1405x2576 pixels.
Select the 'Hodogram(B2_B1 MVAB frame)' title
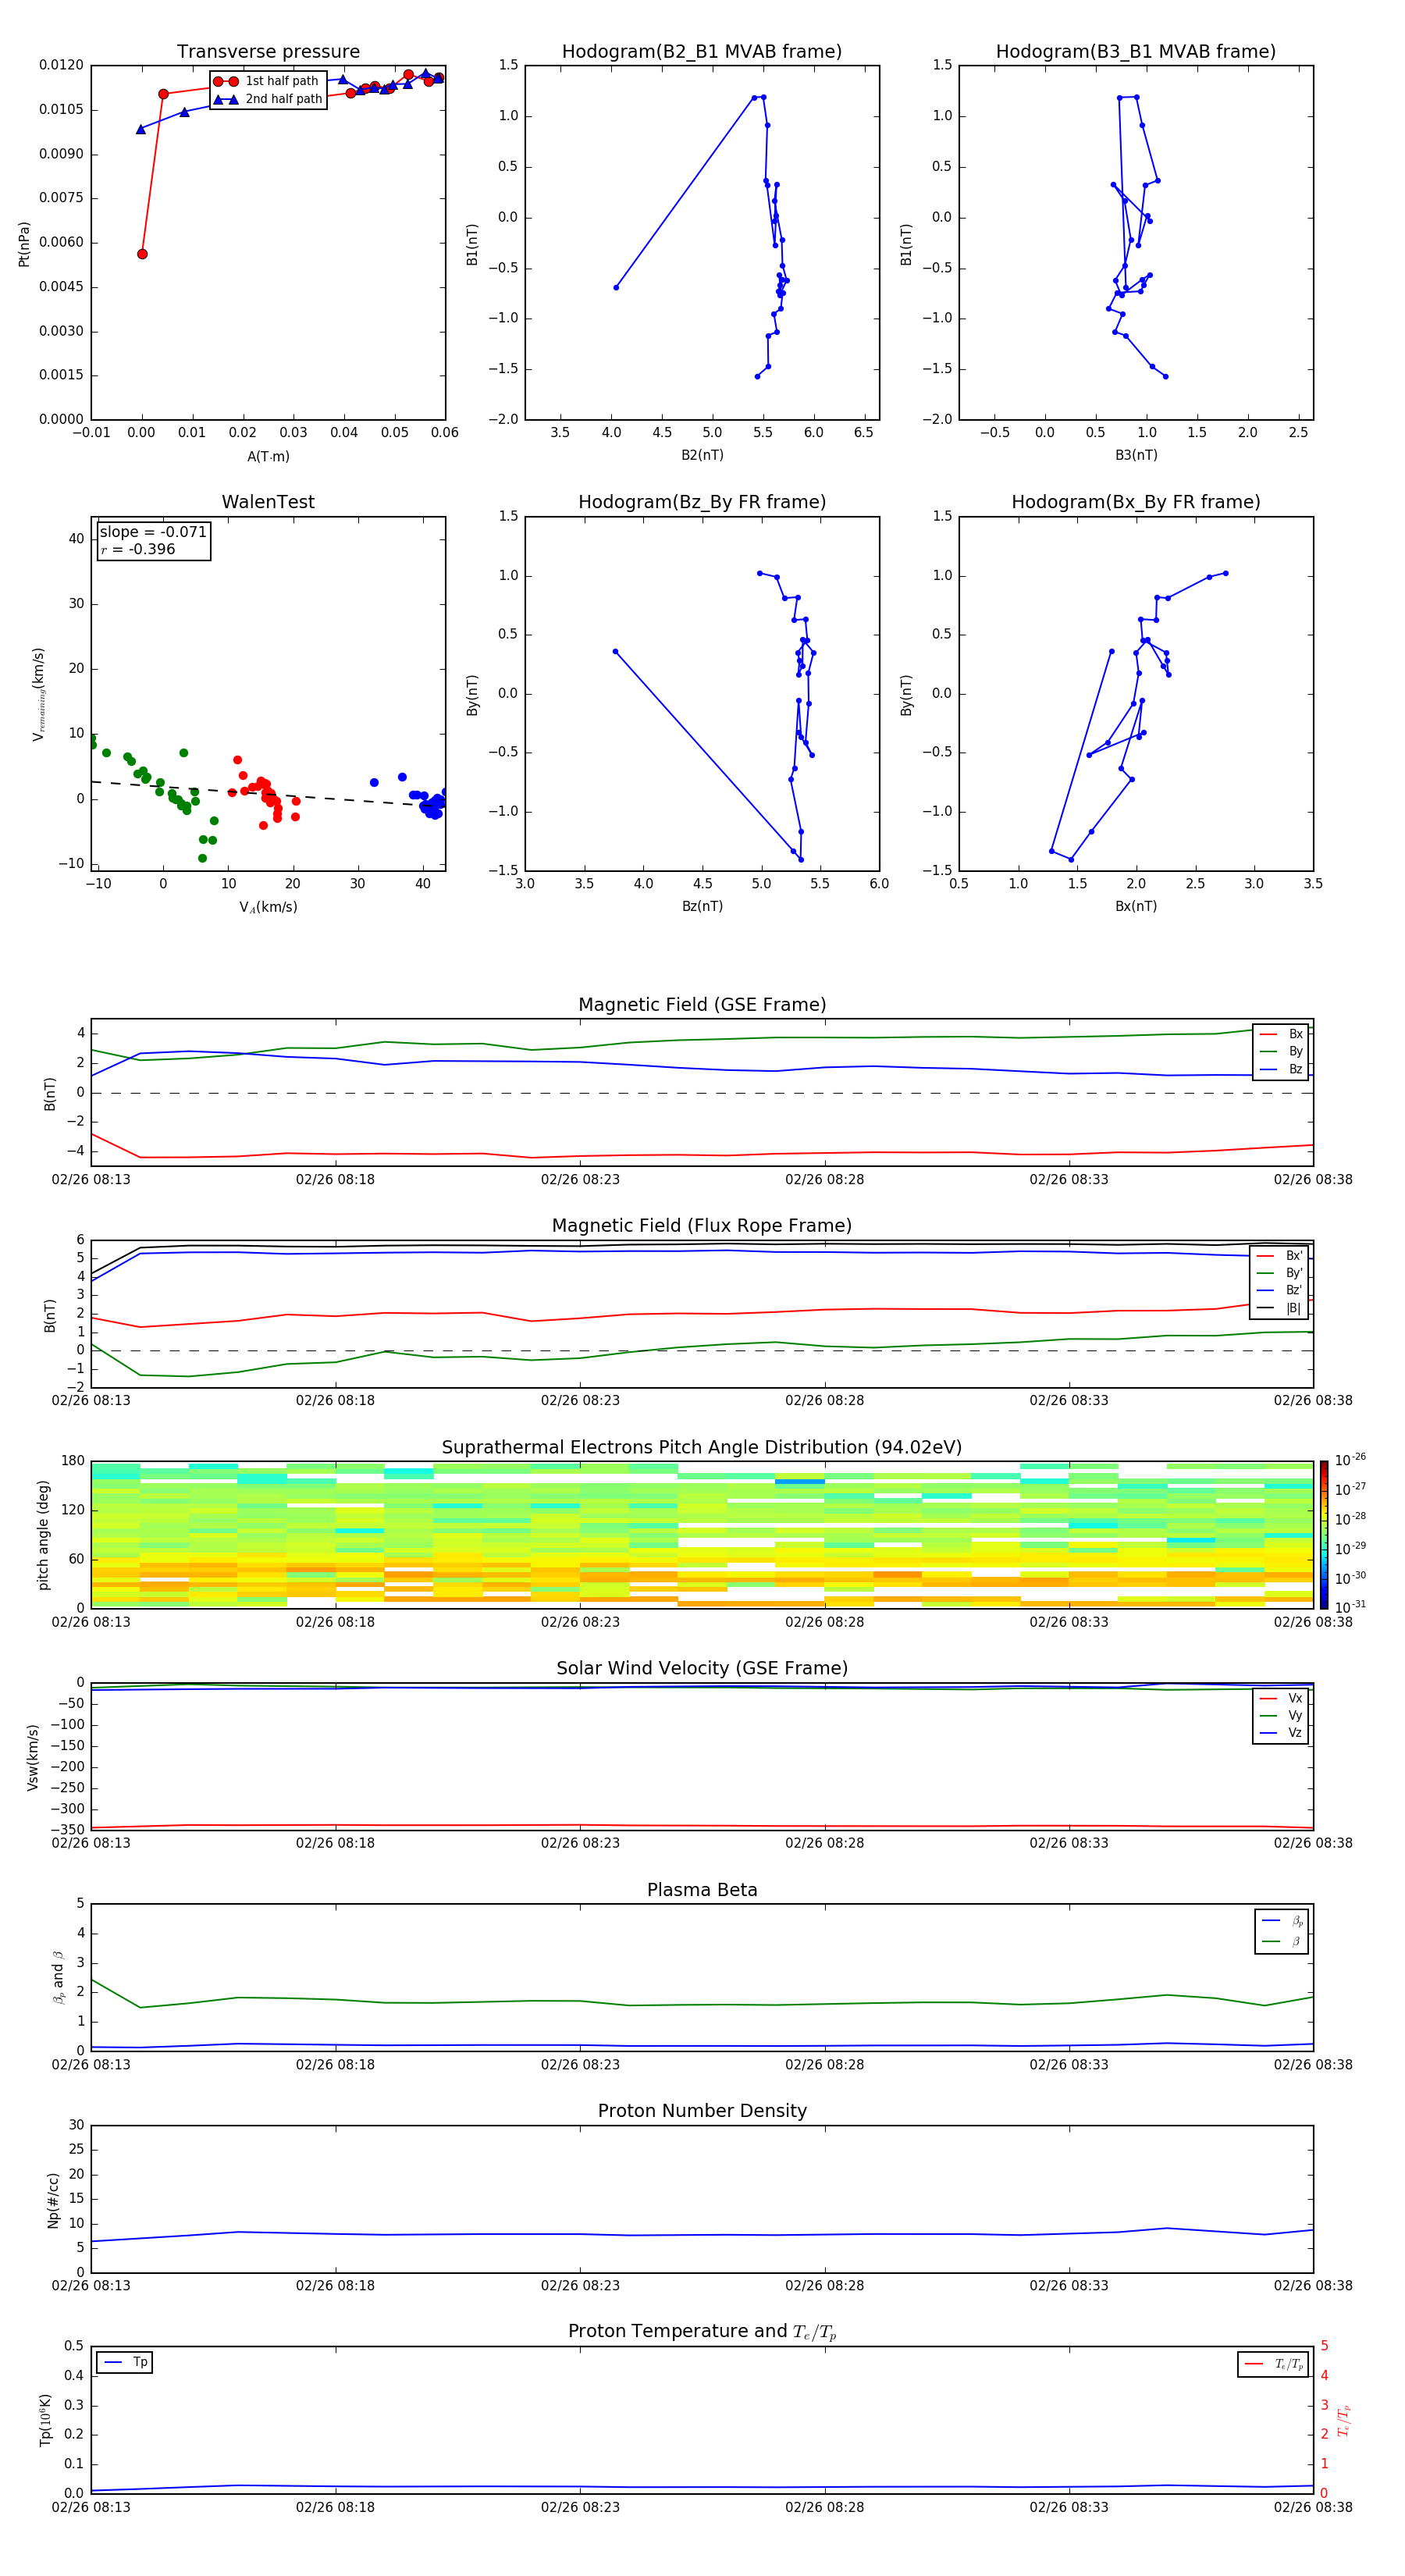point(702,52)
